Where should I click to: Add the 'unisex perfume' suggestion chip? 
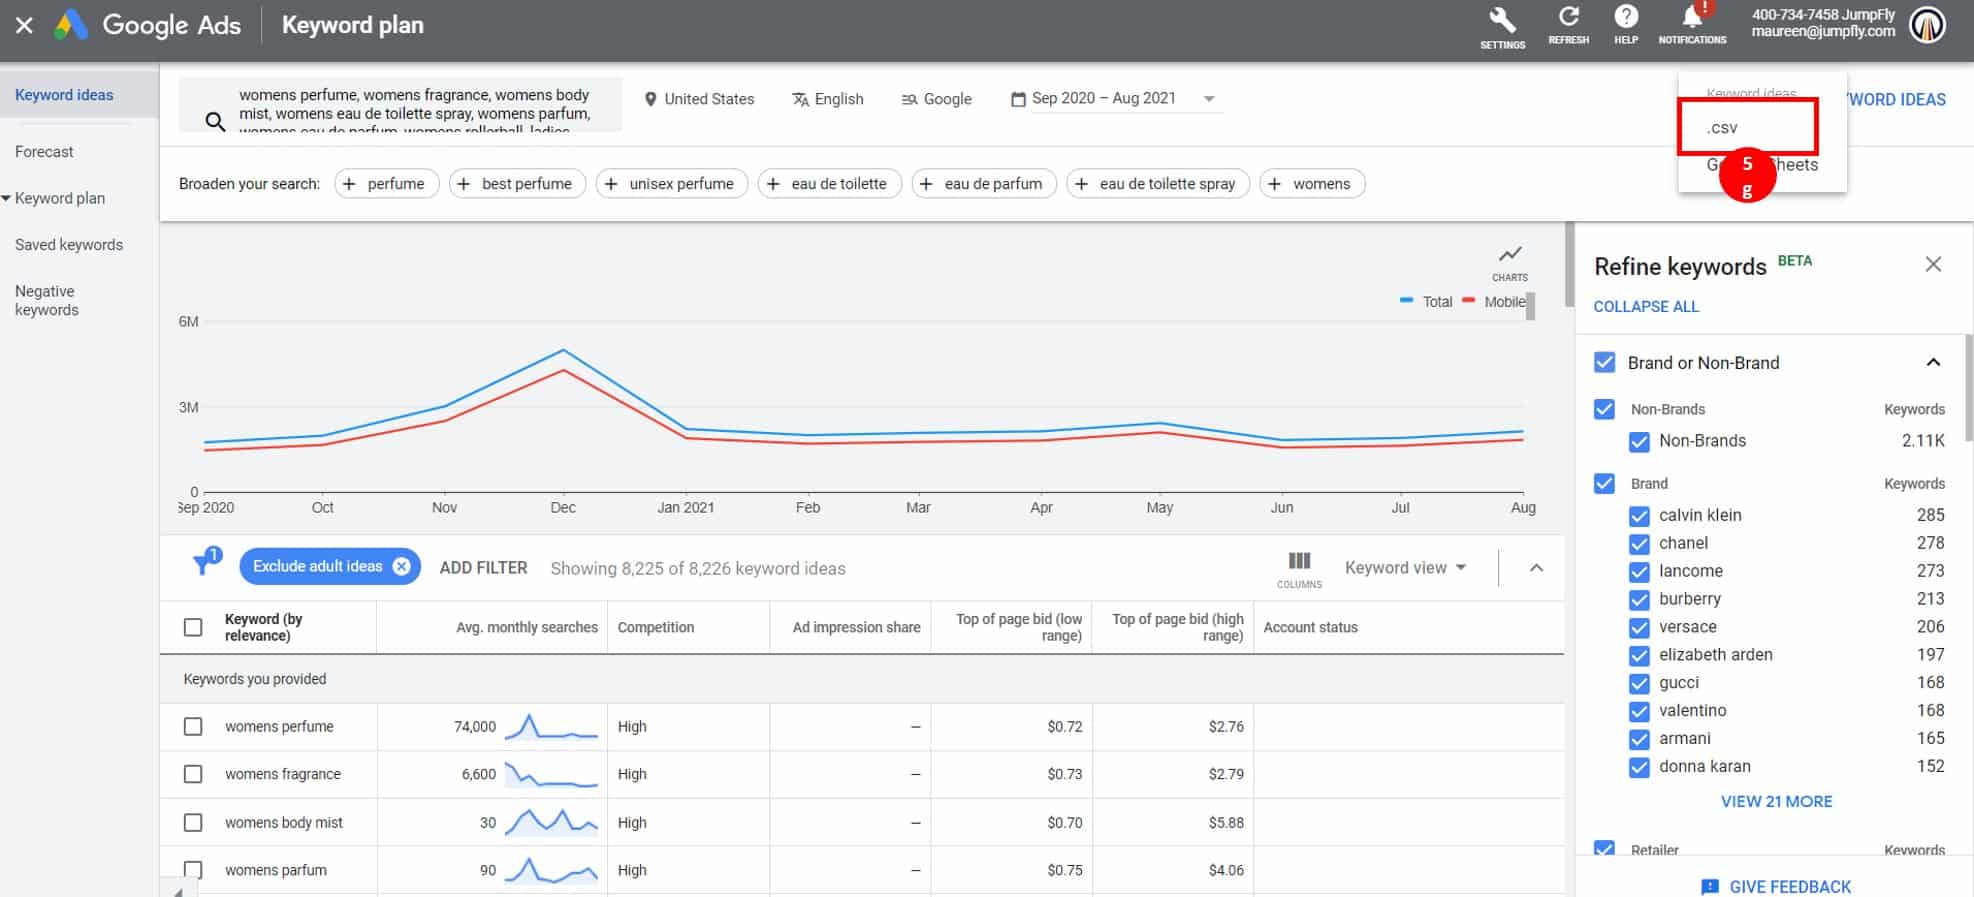(x=671, y=184)
